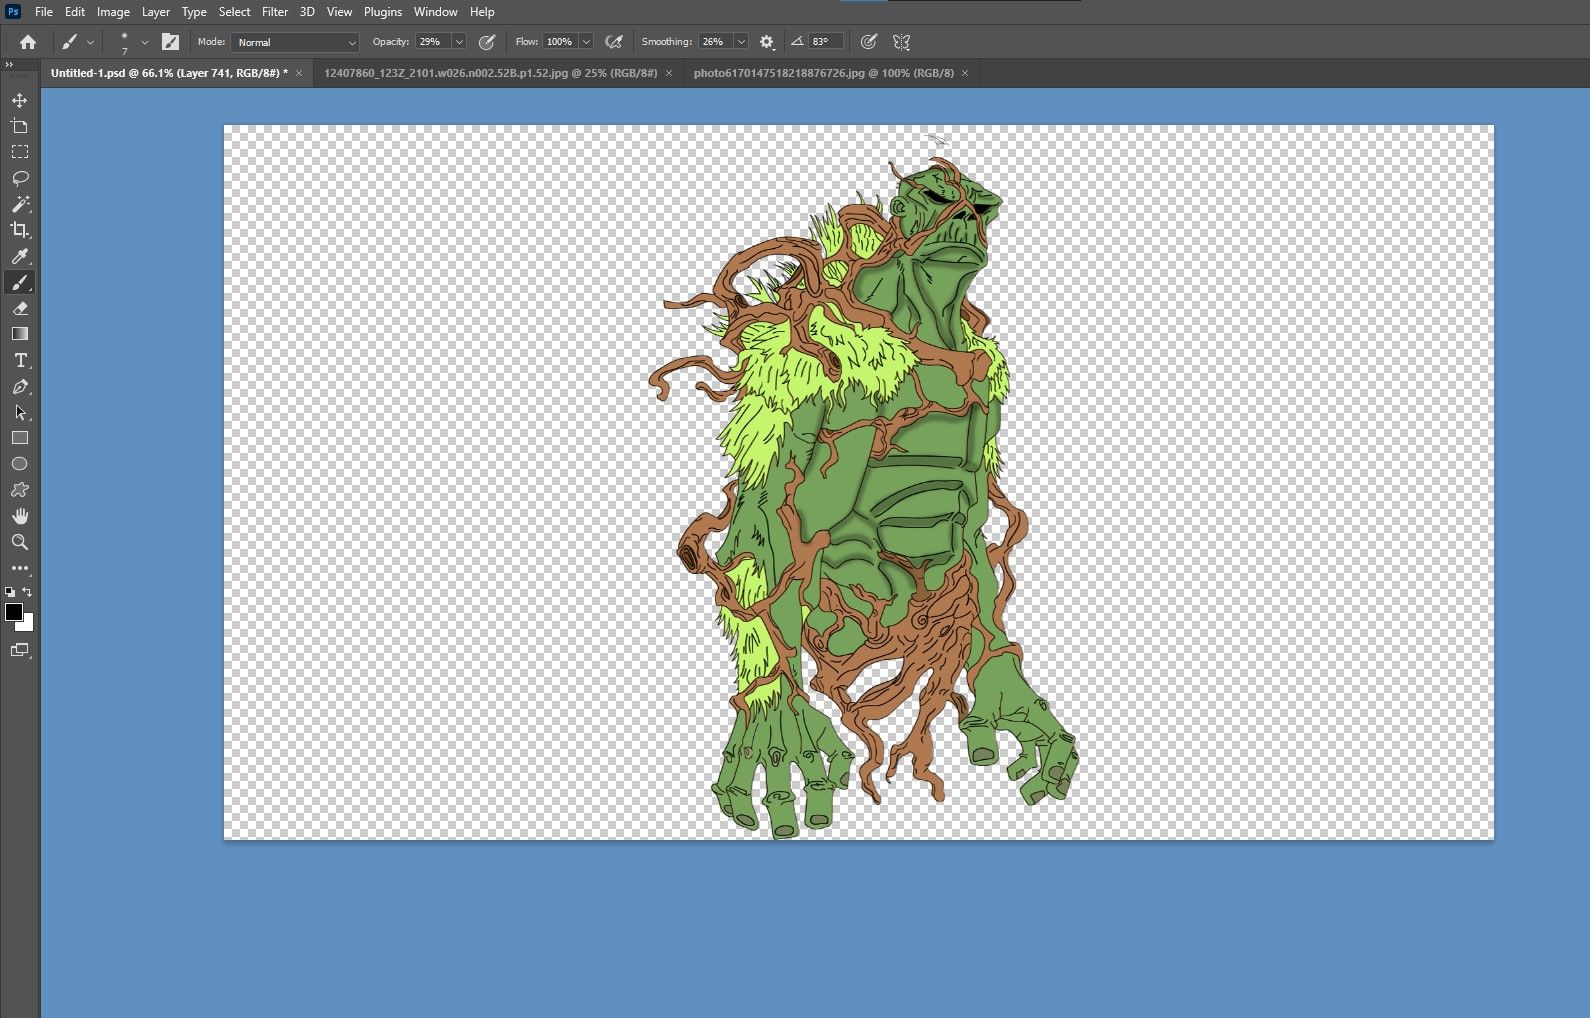Open the Change Screen Mode button
Image resolution: width=1590 pixels, height=1018 pixels.
[19, 650]
